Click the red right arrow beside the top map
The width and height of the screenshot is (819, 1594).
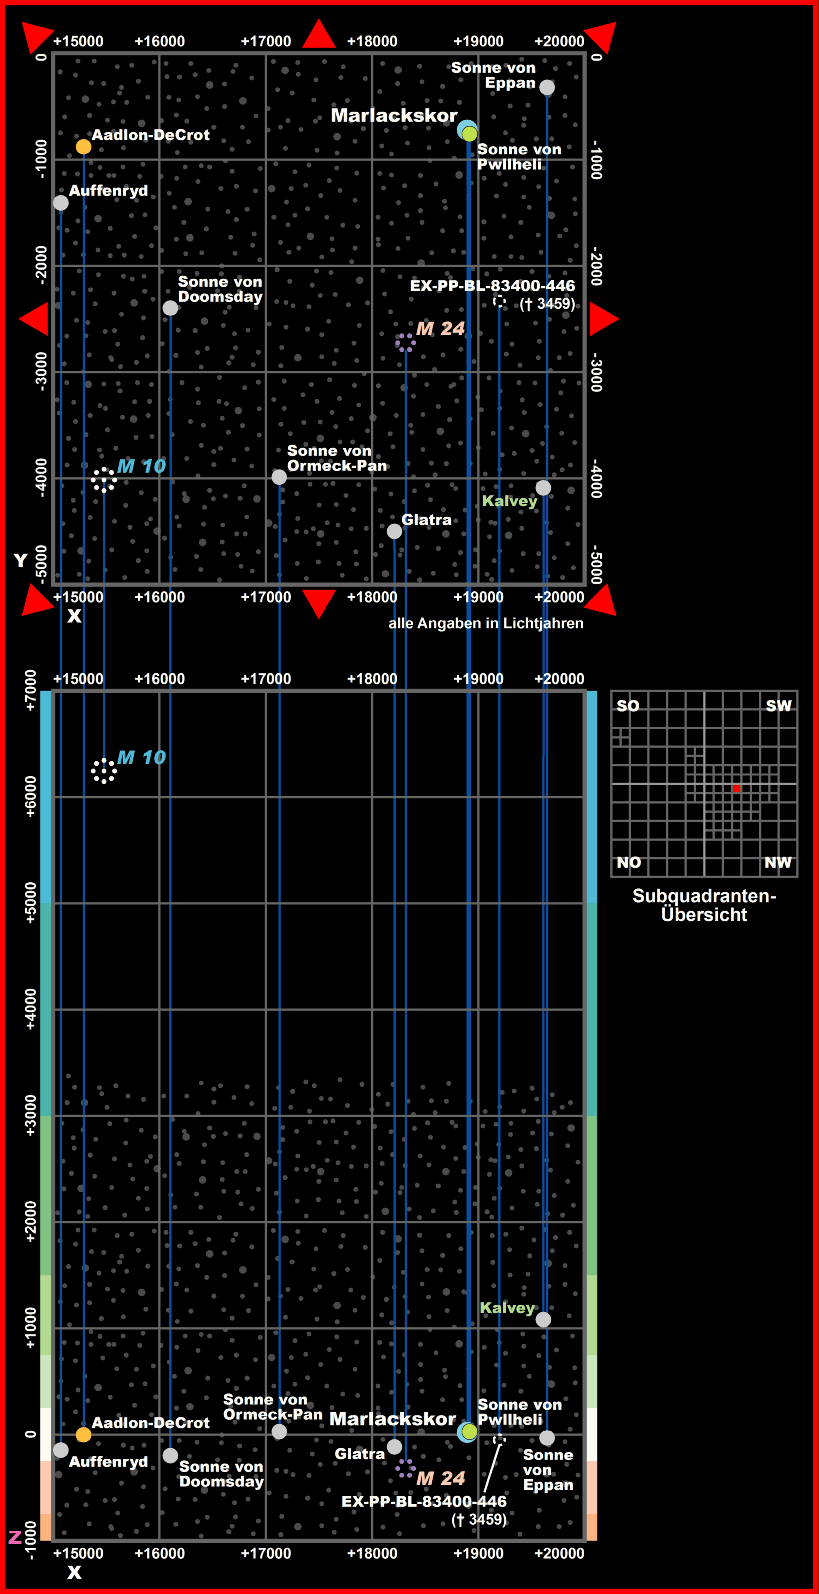coord(603,320)
